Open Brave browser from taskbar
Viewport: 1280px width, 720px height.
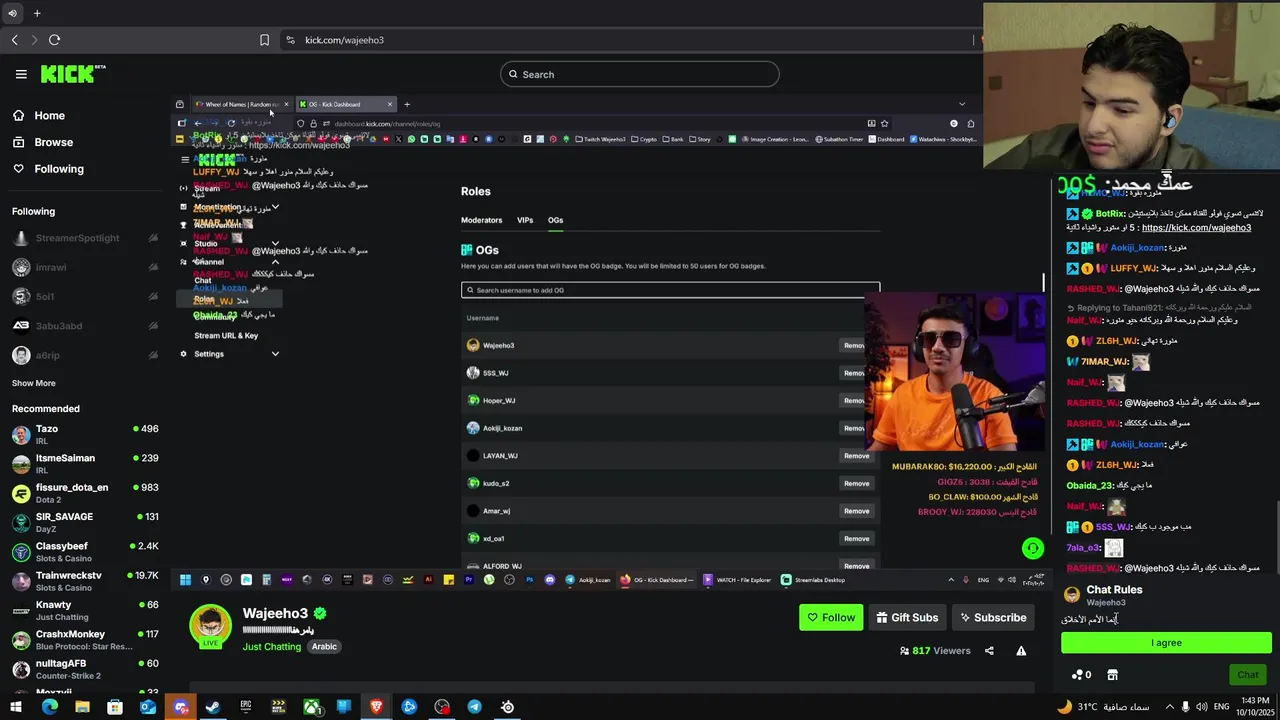[376, 707]
